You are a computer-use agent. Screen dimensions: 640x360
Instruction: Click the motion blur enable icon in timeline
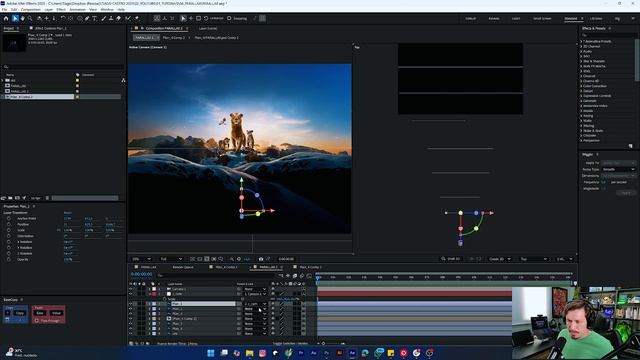[302, 276]
